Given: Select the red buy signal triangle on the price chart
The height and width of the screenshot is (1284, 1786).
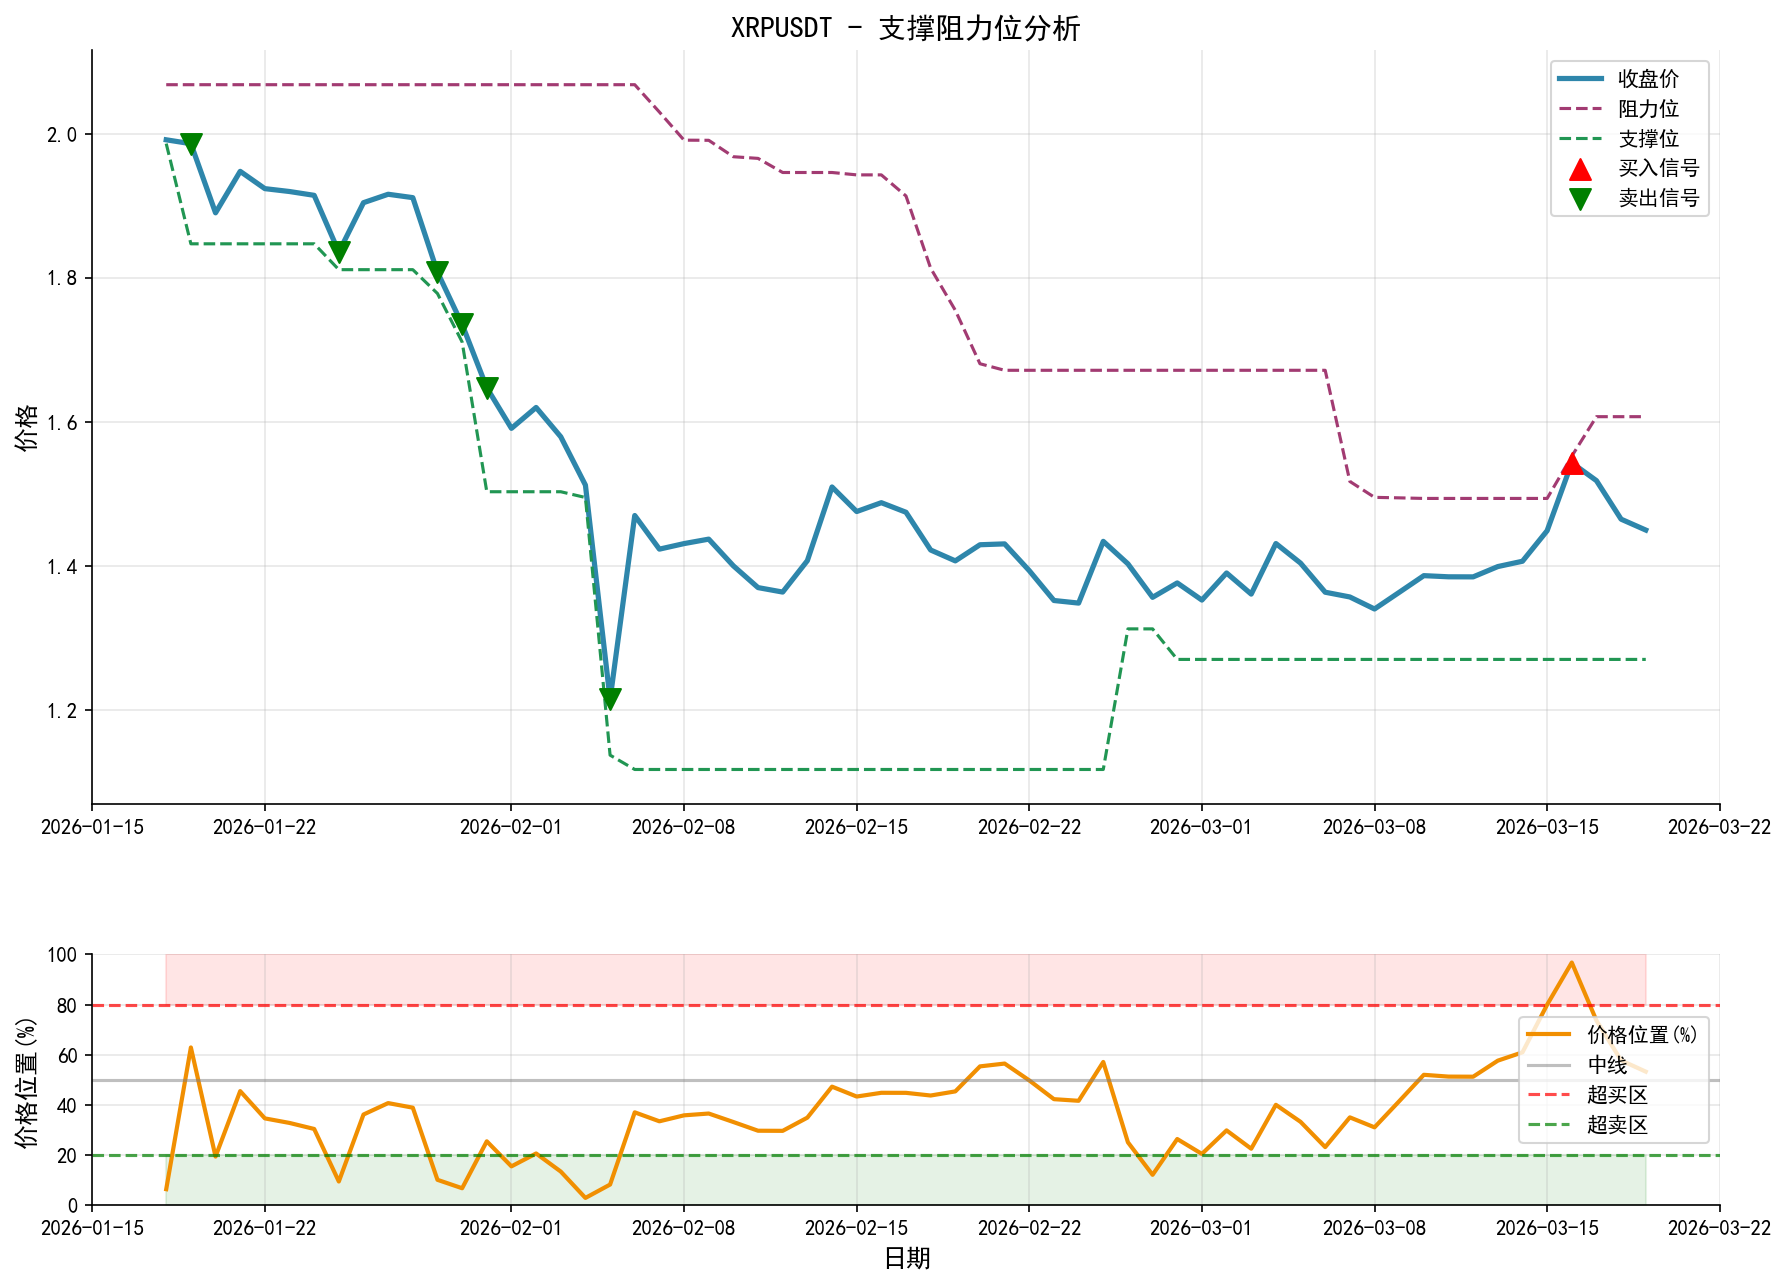Looking at the screenshot, I should 1572,465.
